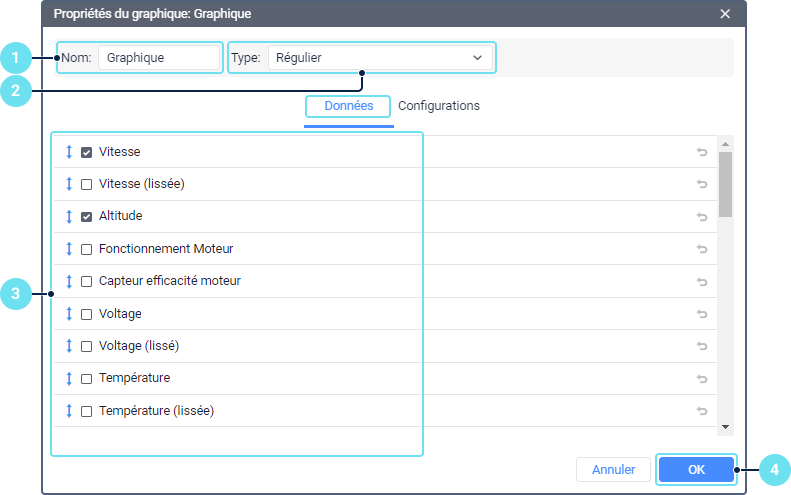The width and height of the screenshot is (791, 495).
Task: Uncheck the Vitesse checkbox
Action: coord(87,152)
